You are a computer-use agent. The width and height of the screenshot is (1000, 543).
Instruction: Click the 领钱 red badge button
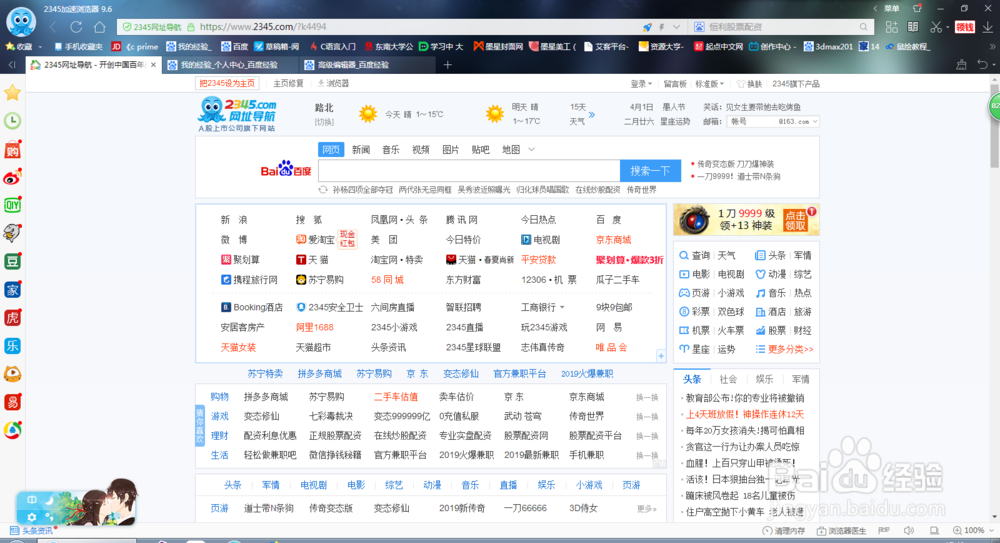click(965, 27)
